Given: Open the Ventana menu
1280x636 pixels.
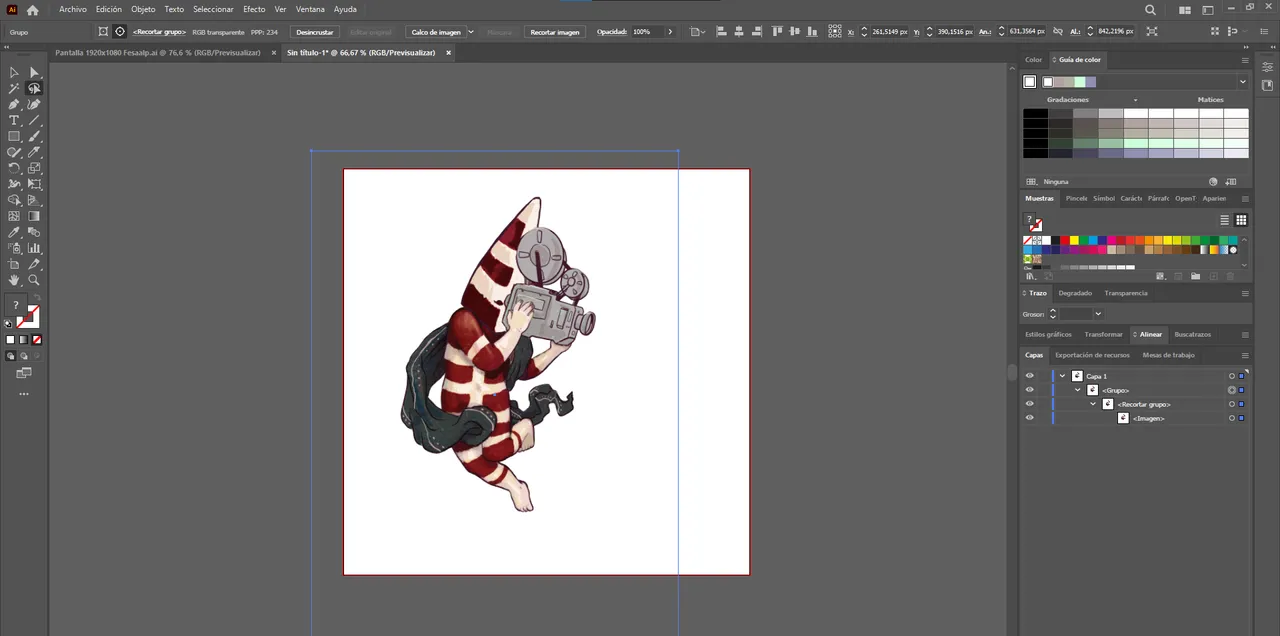Looking at the screenshot, I should pos(310,9).
